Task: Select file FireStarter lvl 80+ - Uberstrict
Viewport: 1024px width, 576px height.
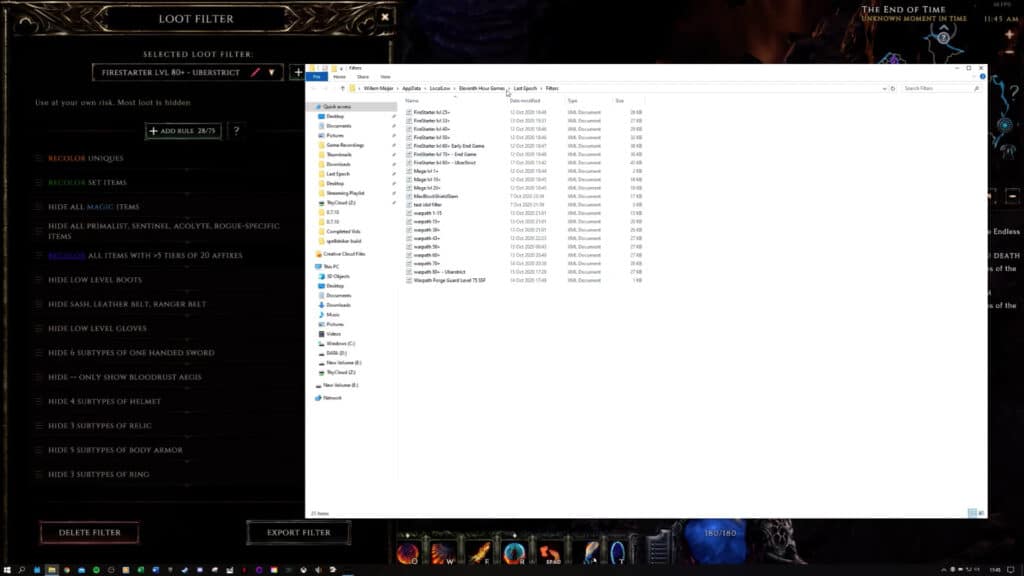Action: pyautogui.click(x=444, y=163)
